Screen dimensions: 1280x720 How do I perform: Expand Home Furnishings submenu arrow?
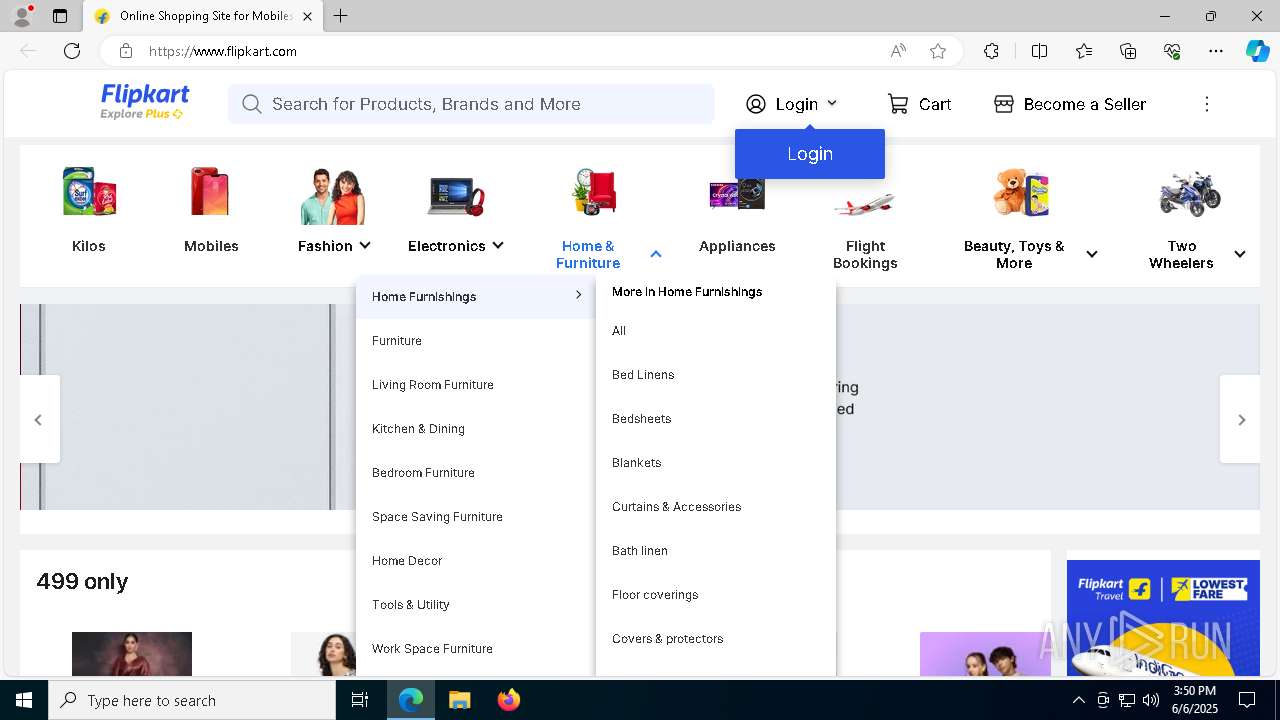tap(578, 295)
